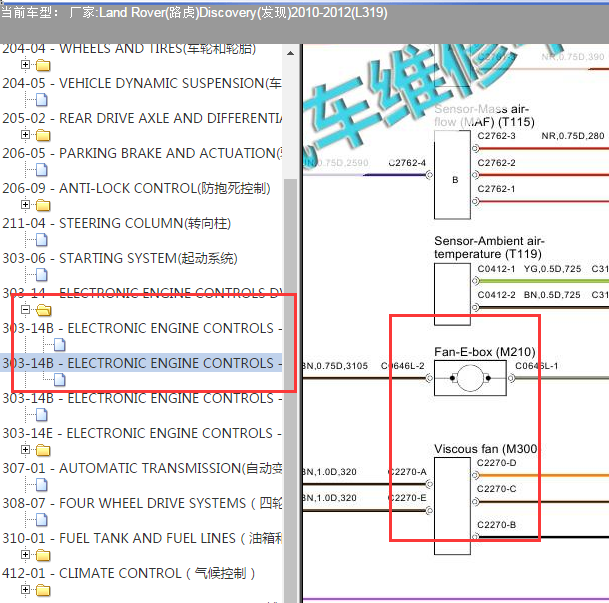Click the tree panel vertical scrollbar thumb

tap(290, 390)
